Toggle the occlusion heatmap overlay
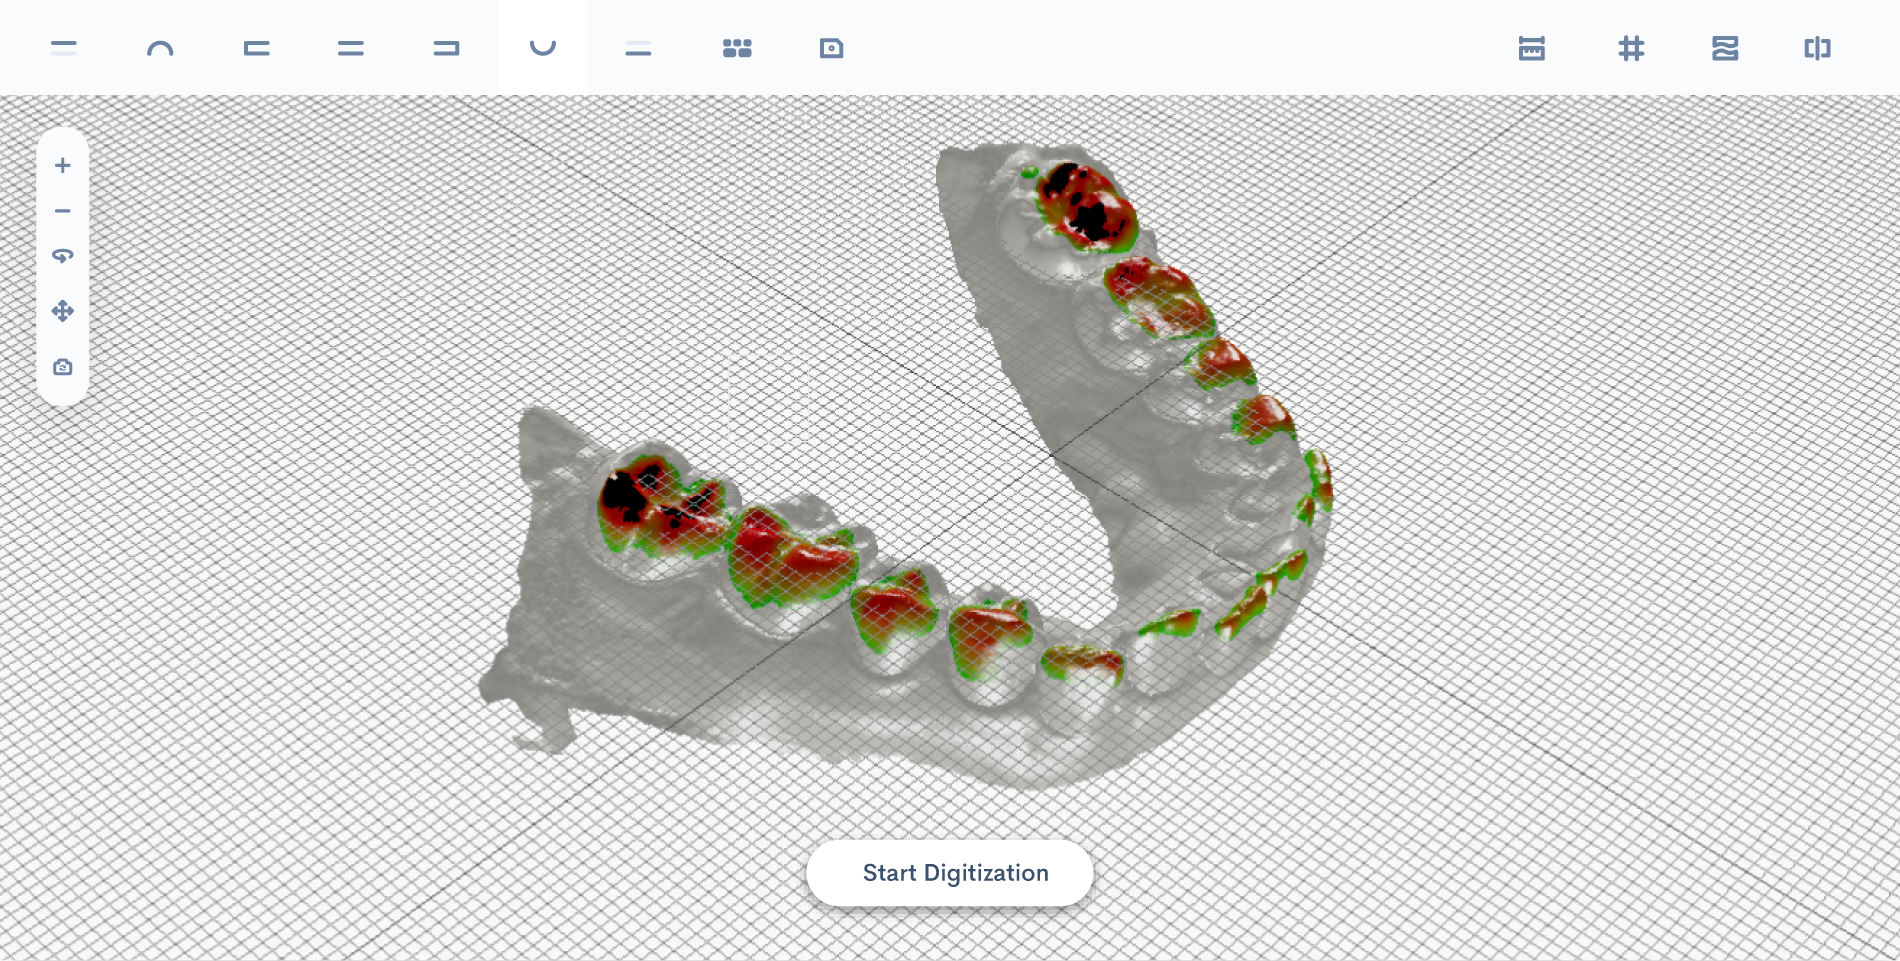 click(x=1725, y=48)
